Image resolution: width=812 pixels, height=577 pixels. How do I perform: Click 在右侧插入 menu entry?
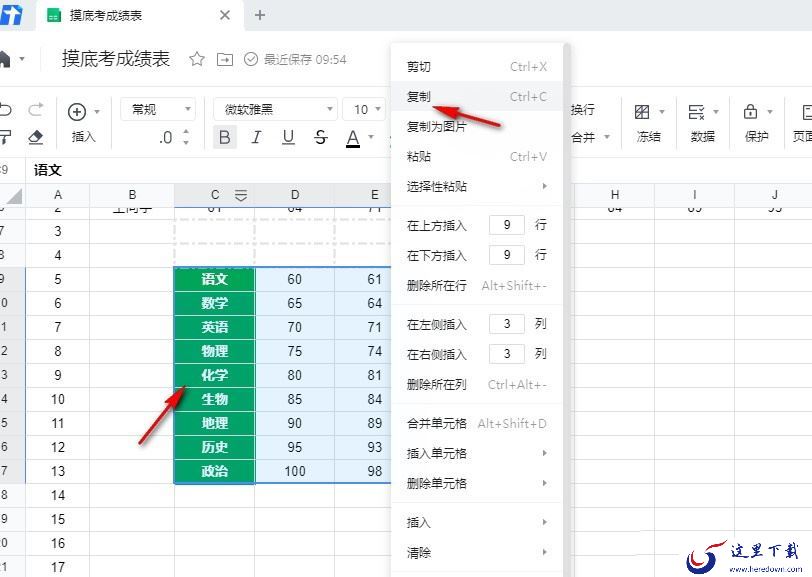click(437, 355)
